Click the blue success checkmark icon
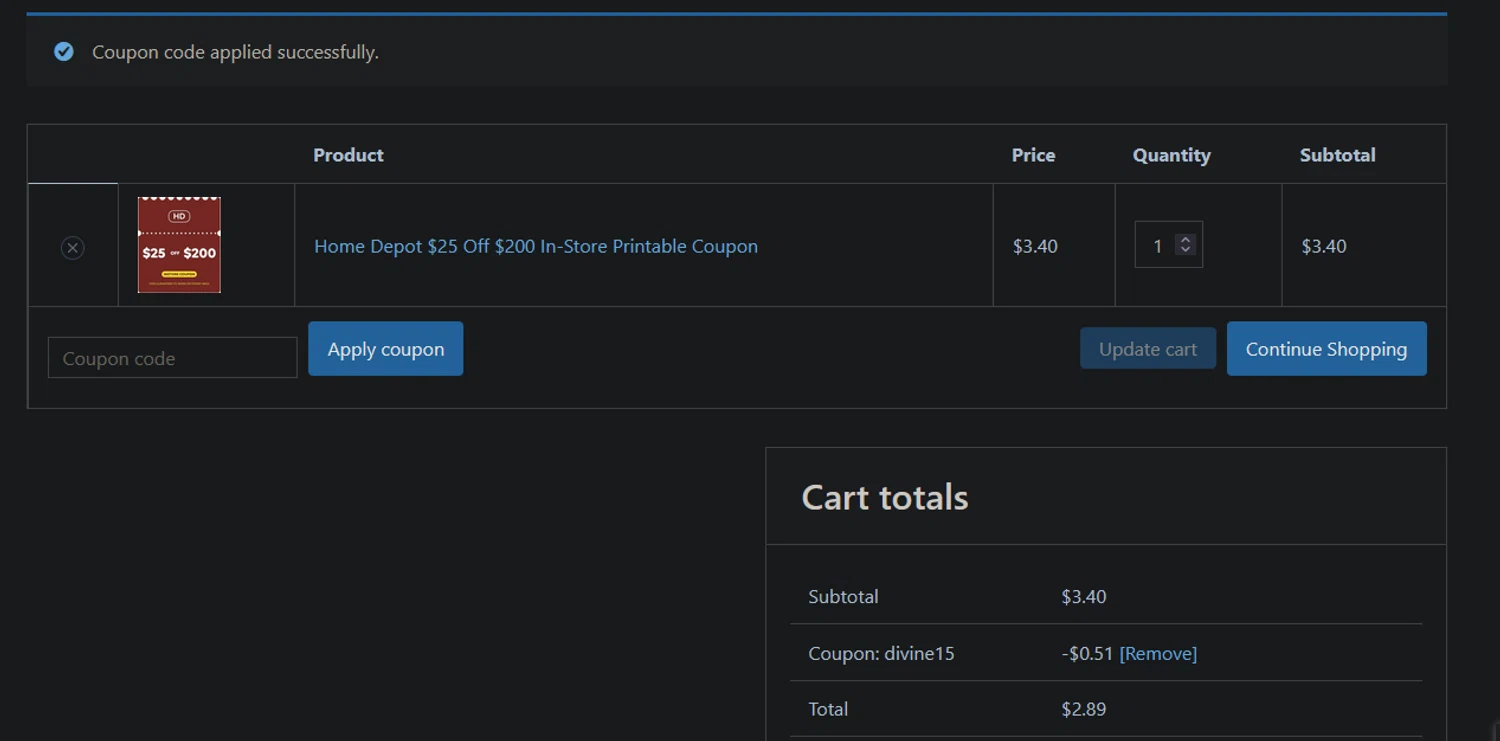Screen dimensions: 1500x741 [x=64, y=51]
